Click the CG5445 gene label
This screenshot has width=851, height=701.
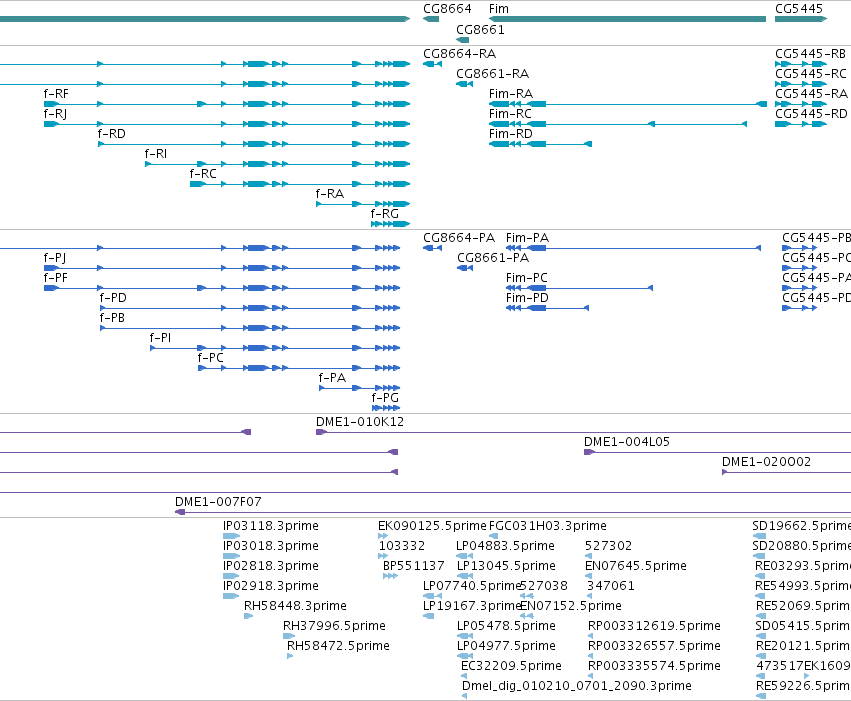click(799, 9)
